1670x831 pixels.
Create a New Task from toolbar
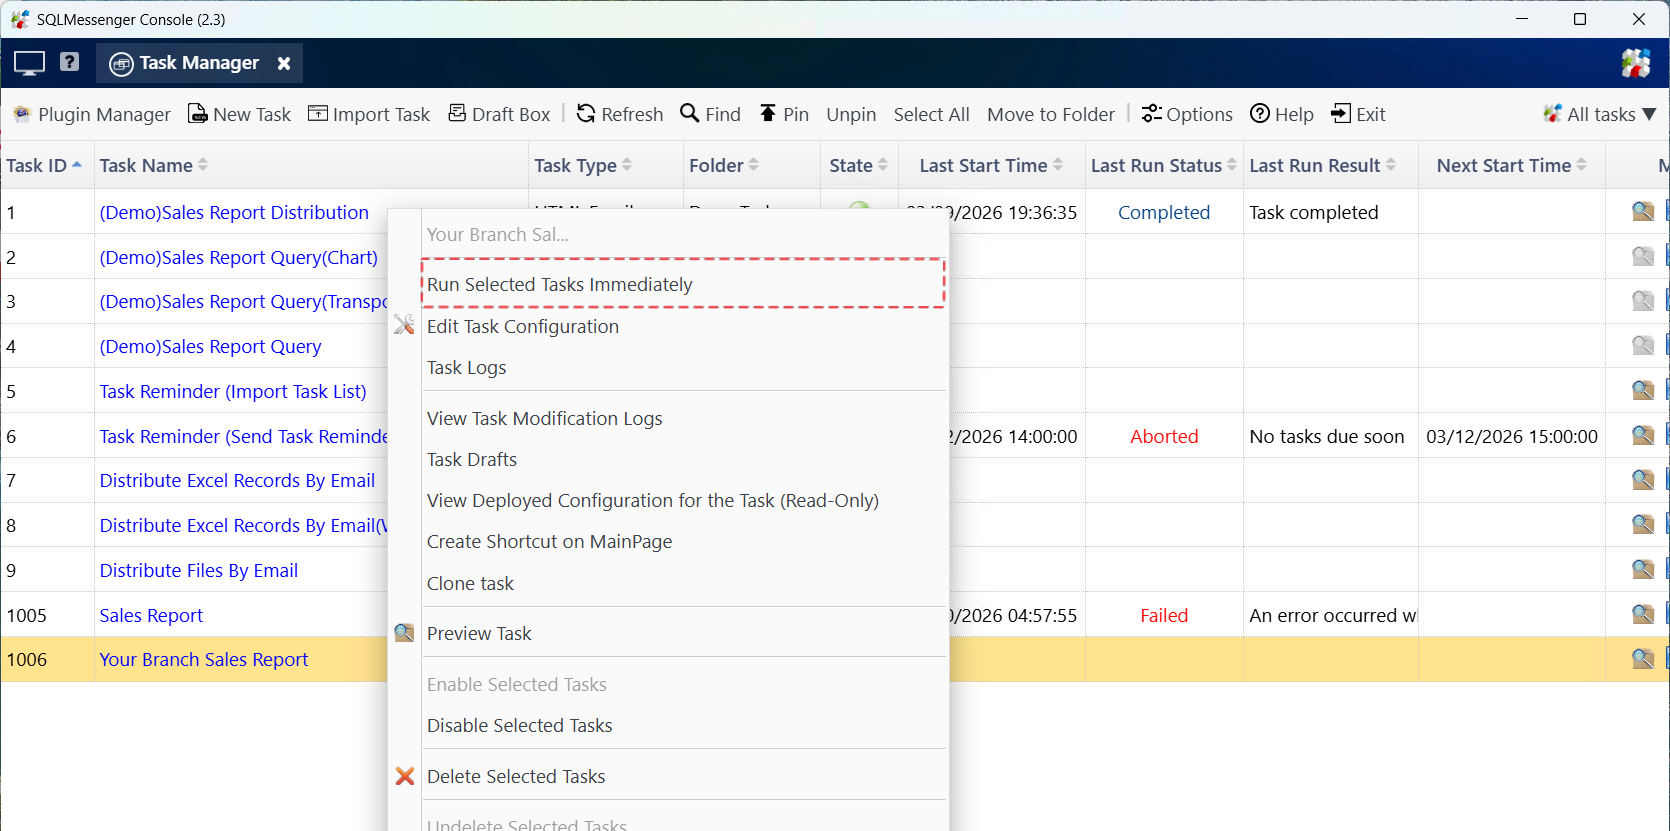(239, 114)
